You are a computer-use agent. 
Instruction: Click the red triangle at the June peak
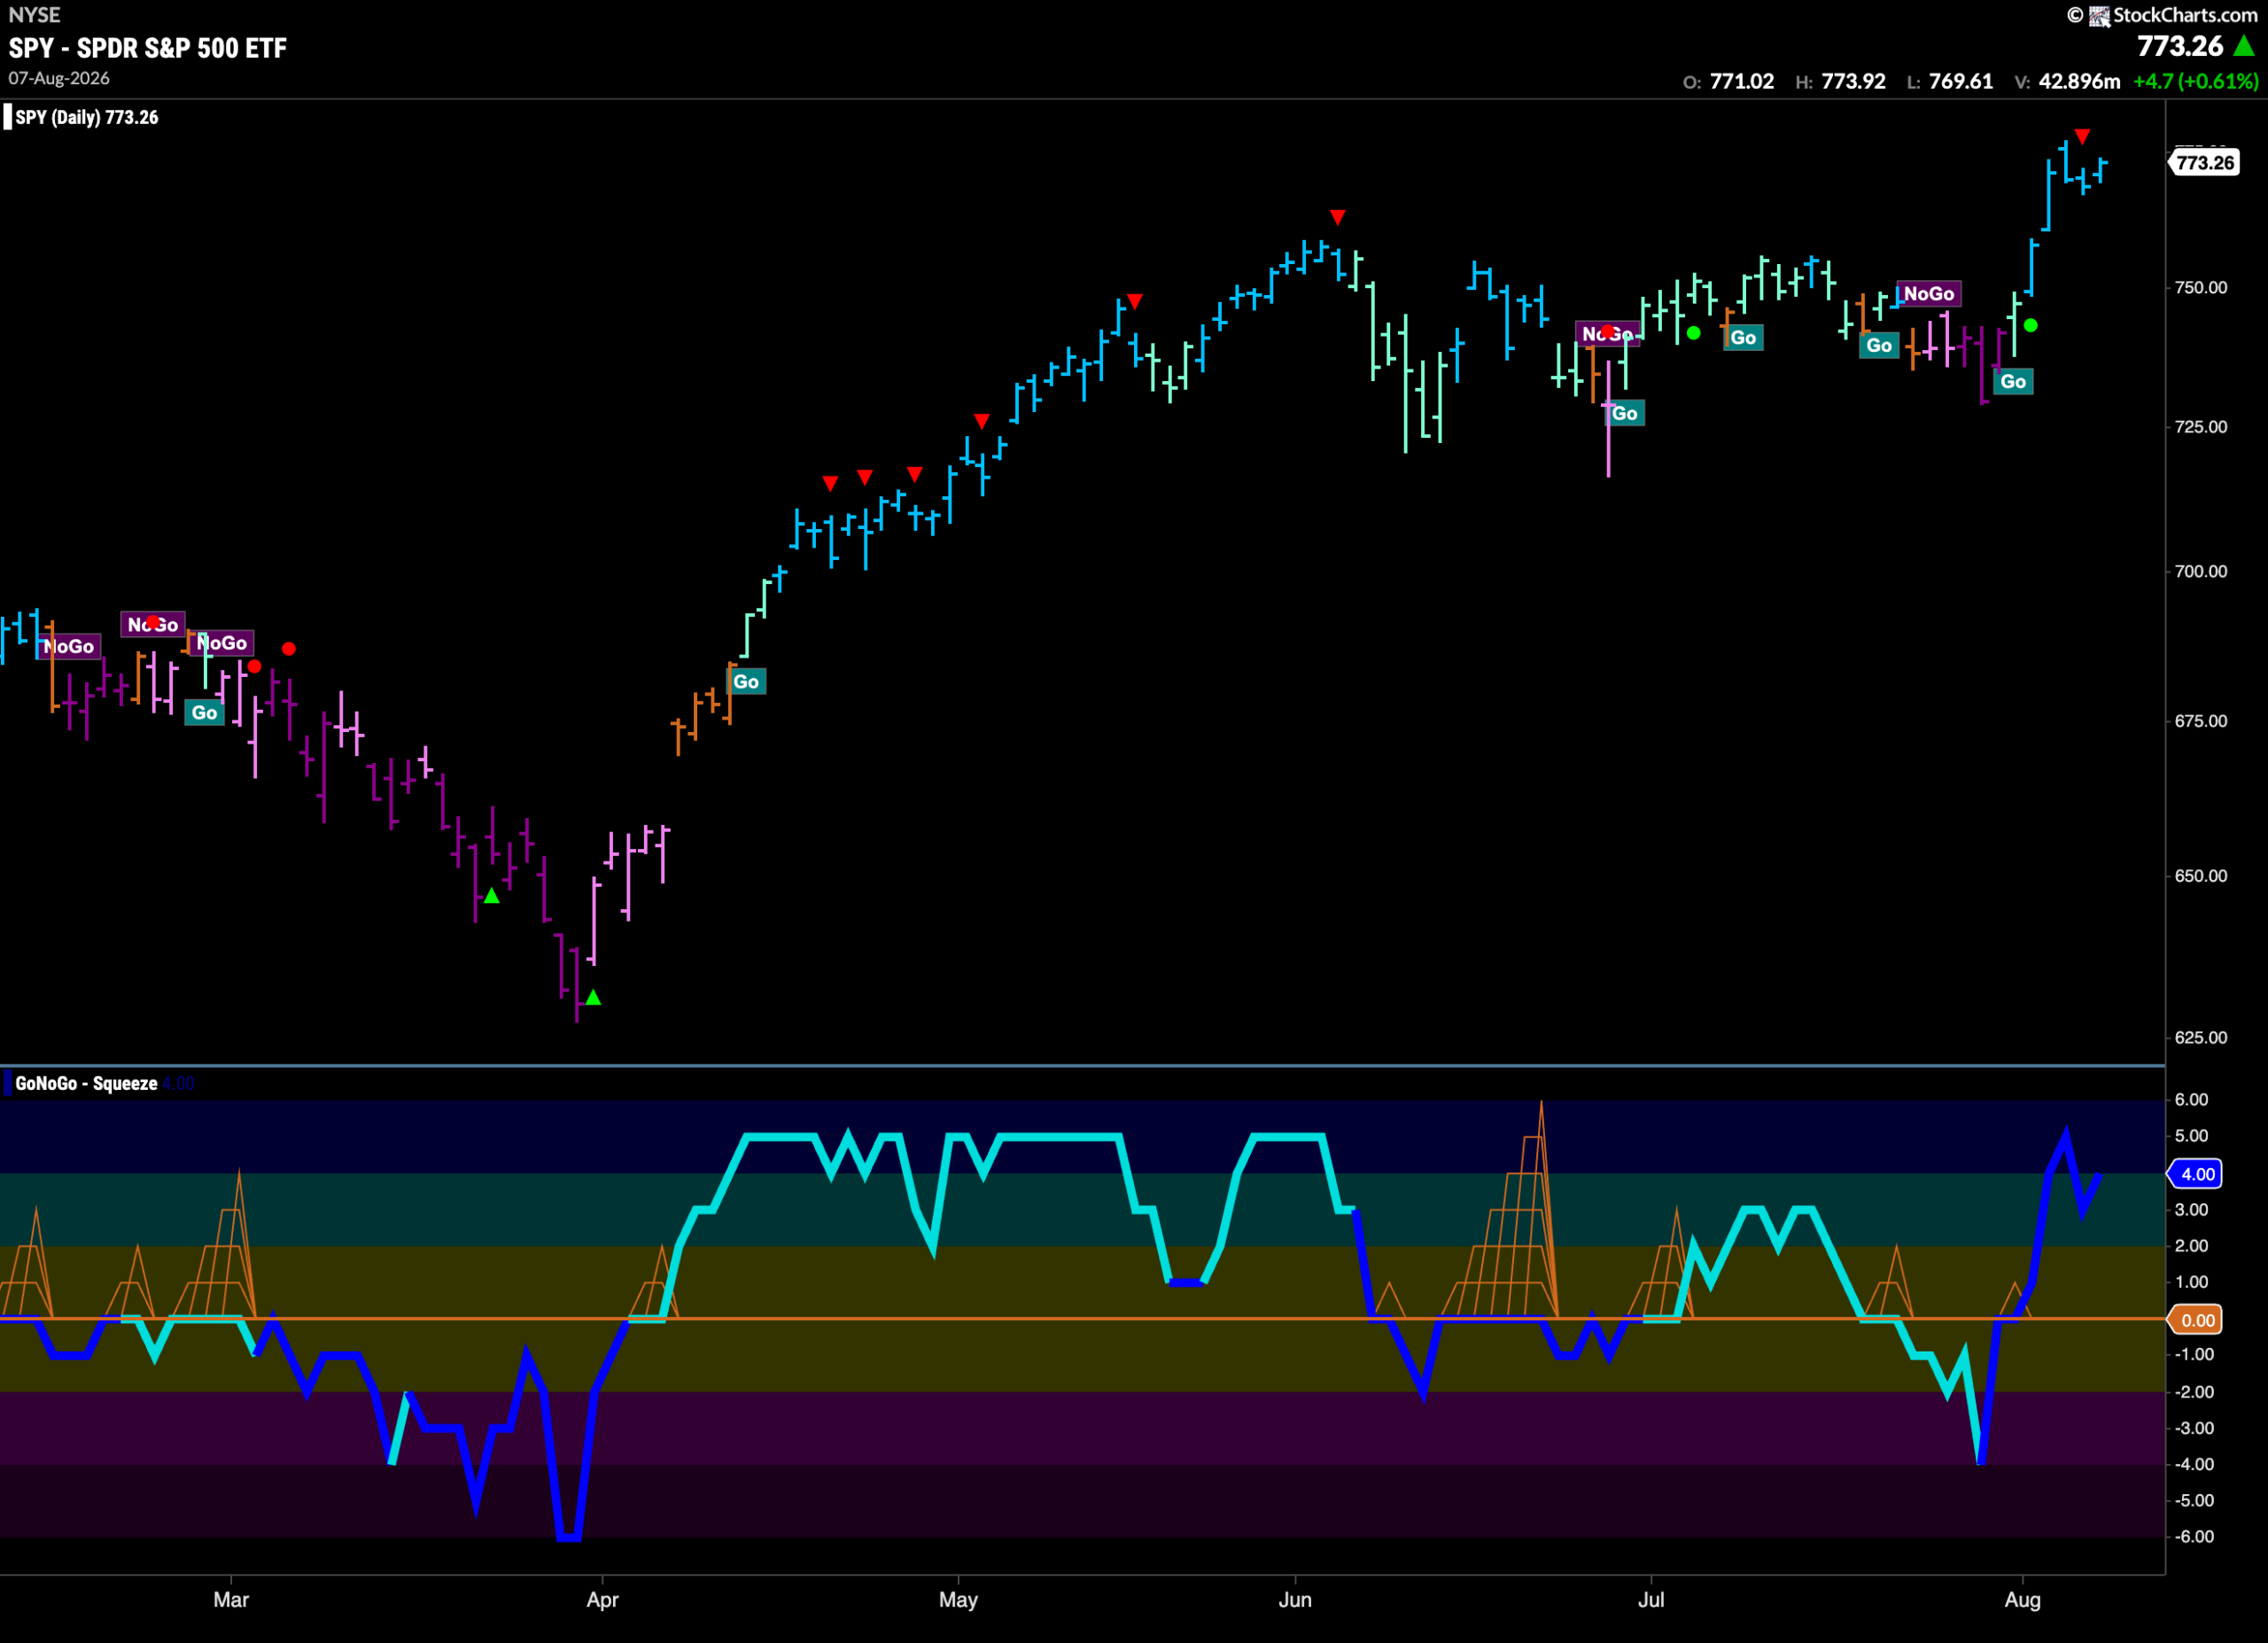pyautogui.click(x=1338, y=217)
